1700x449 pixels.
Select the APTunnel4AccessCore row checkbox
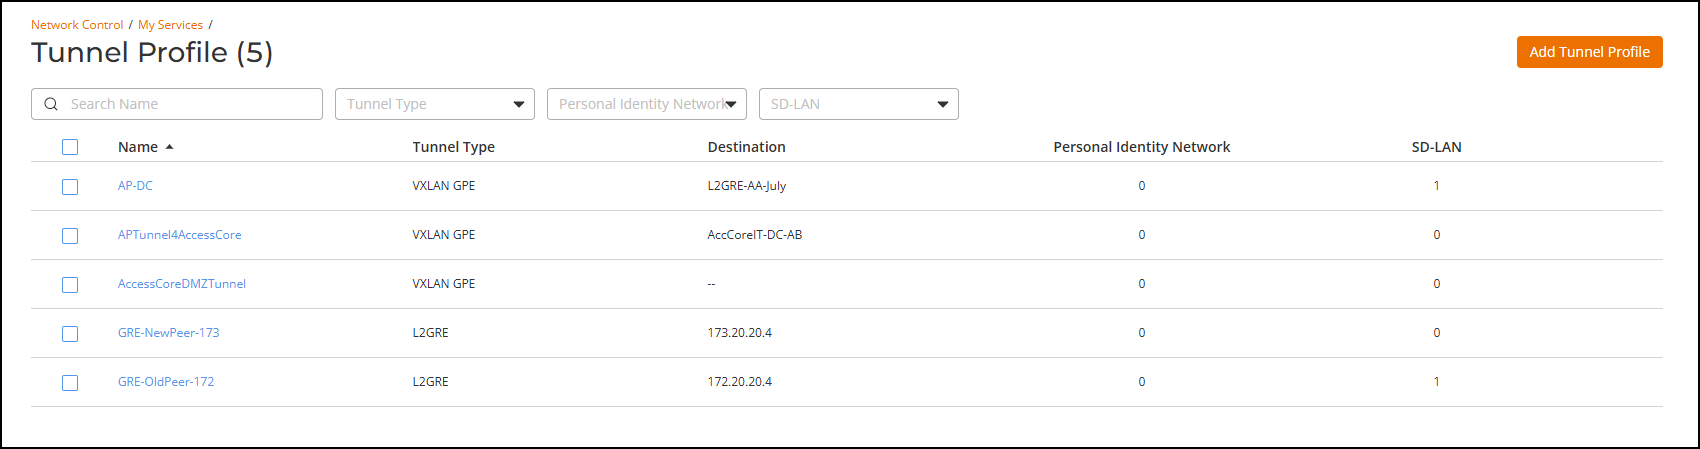(70, 236)
